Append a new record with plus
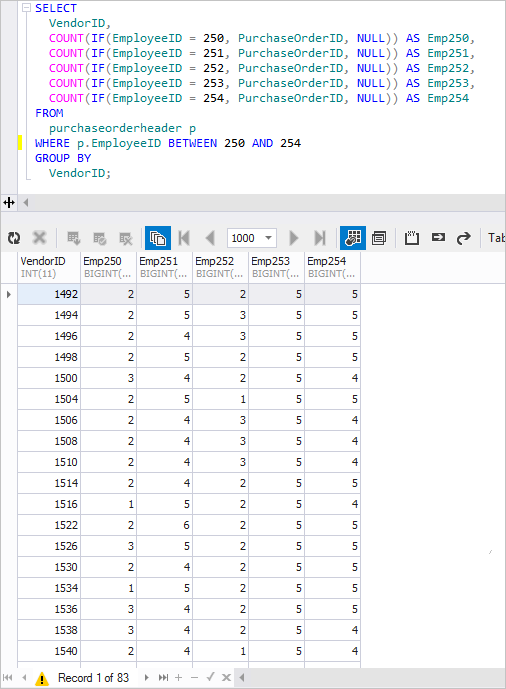 coord(178,678)
